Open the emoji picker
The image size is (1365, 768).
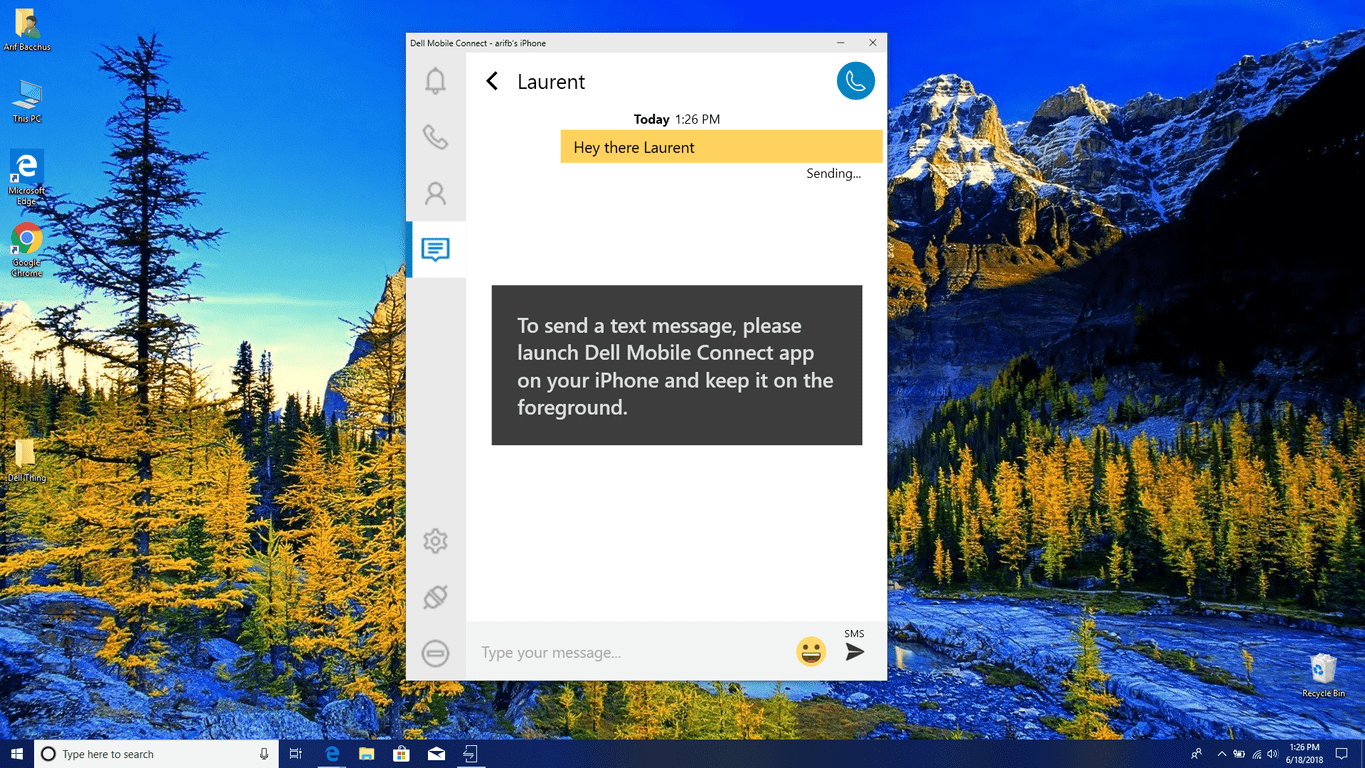811,652
